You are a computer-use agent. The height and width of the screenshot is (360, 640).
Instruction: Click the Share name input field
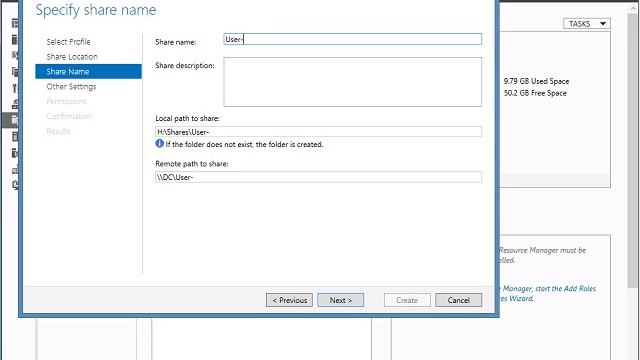pos(353,39)
